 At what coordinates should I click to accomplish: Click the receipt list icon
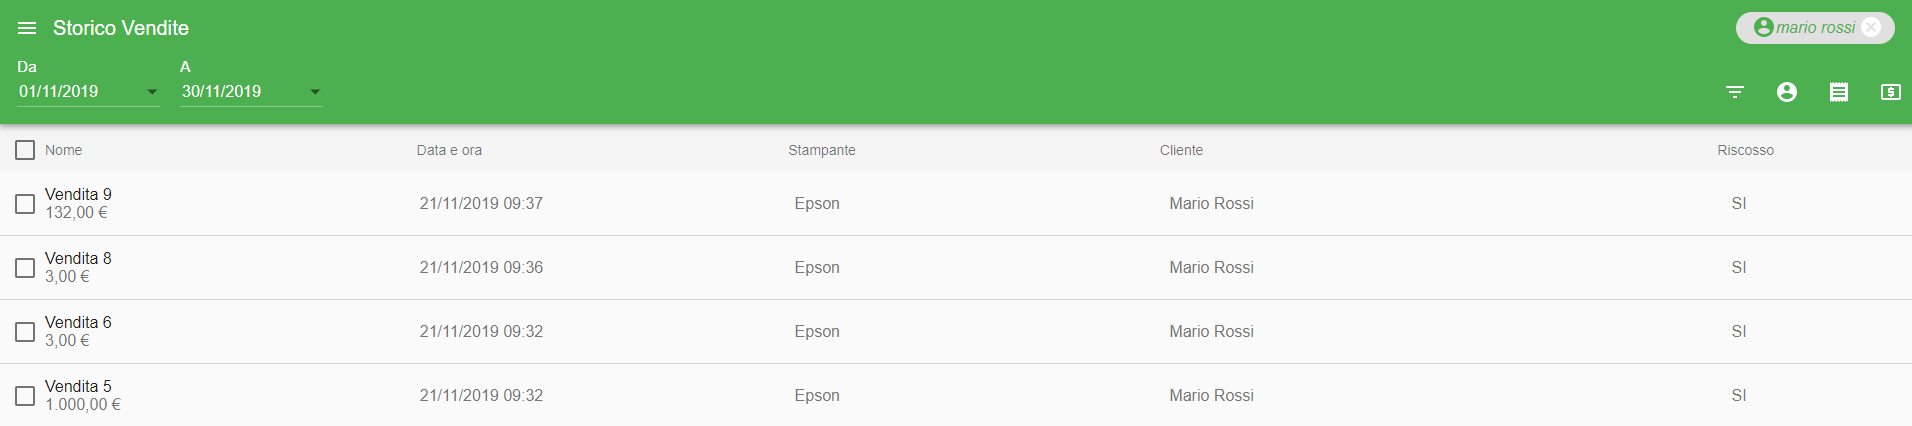point(1839,92)
